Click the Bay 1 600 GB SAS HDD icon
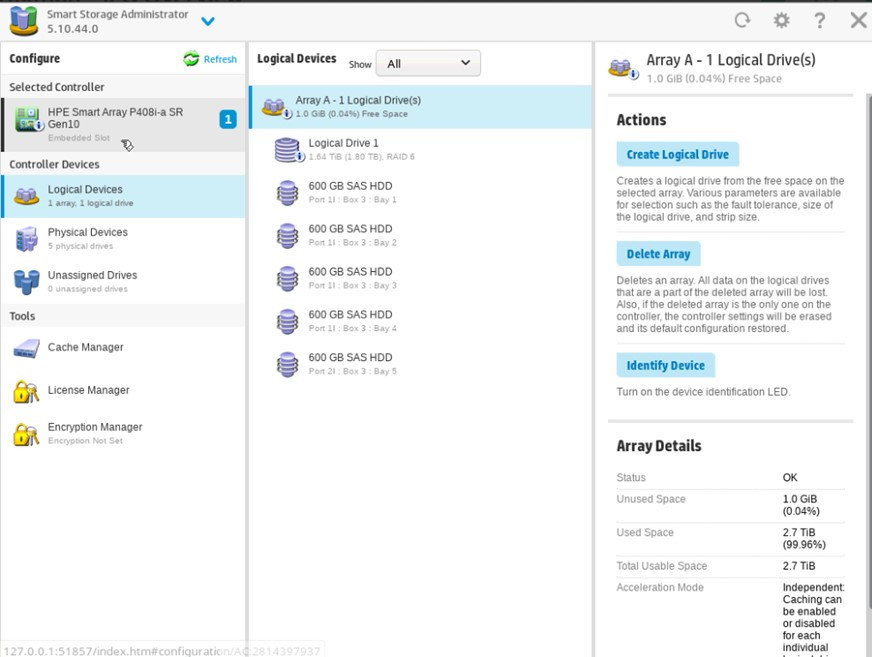Viewport: 872px width, 657px height. click(x=288, y=192)
